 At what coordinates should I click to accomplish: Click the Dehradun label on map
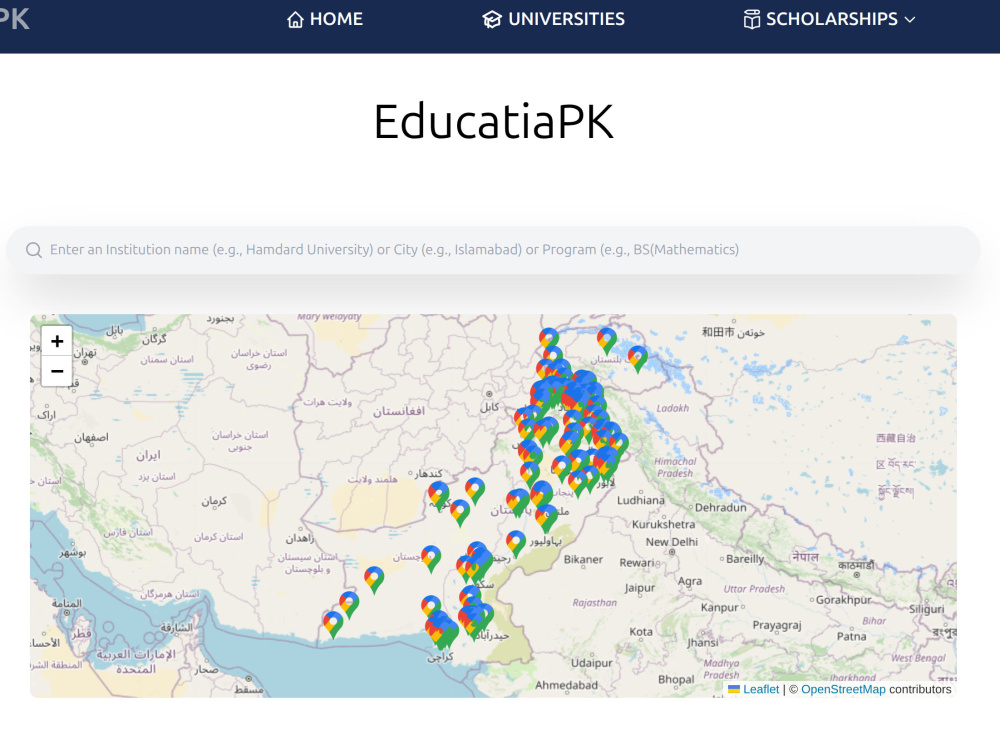pyautogui.click(x=720, y=508)
